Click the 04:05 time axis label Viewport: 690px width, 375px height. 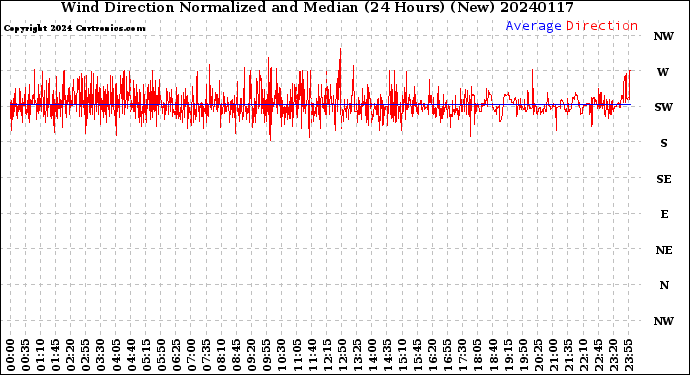116,355
